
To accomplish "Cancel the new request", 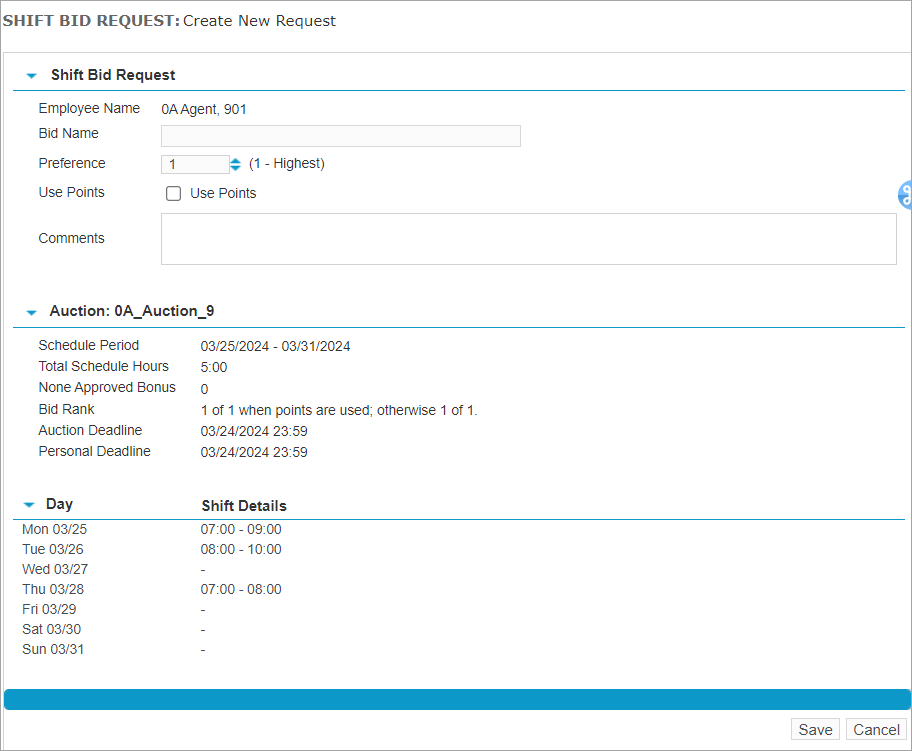I will click(x=876, y=730).
